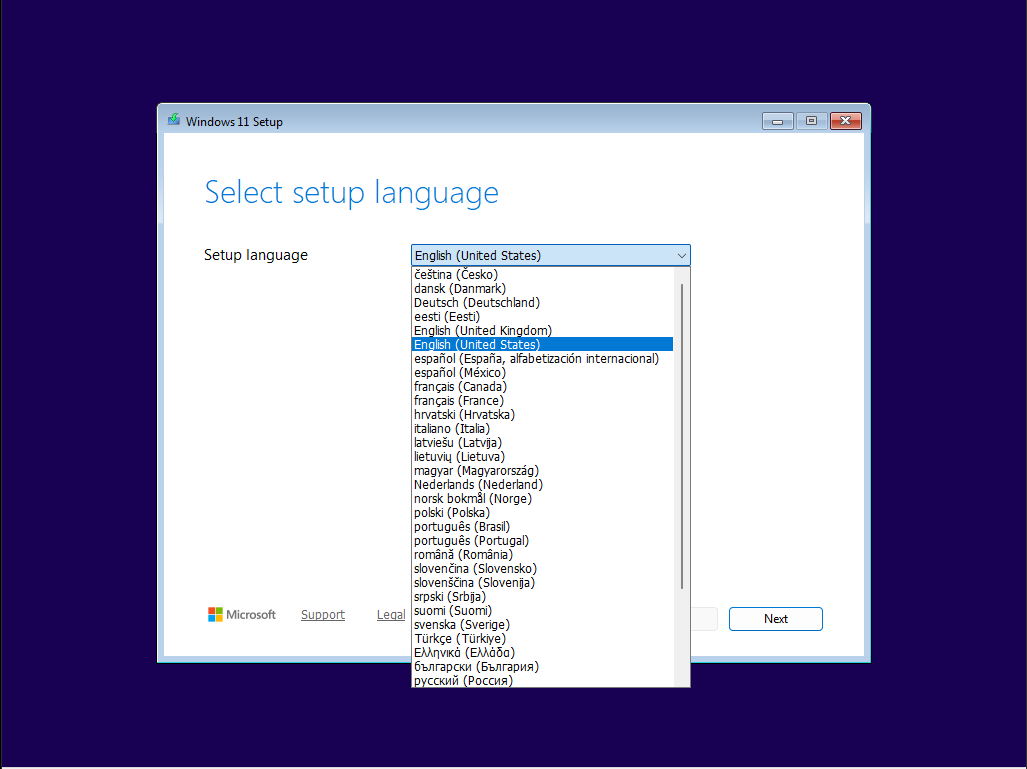Image resolution: width=1027 pixels, height=769 pixels.
Task: Choose Ελληνικά (Ελλάδα) language
Action: (x=542, y=653)
